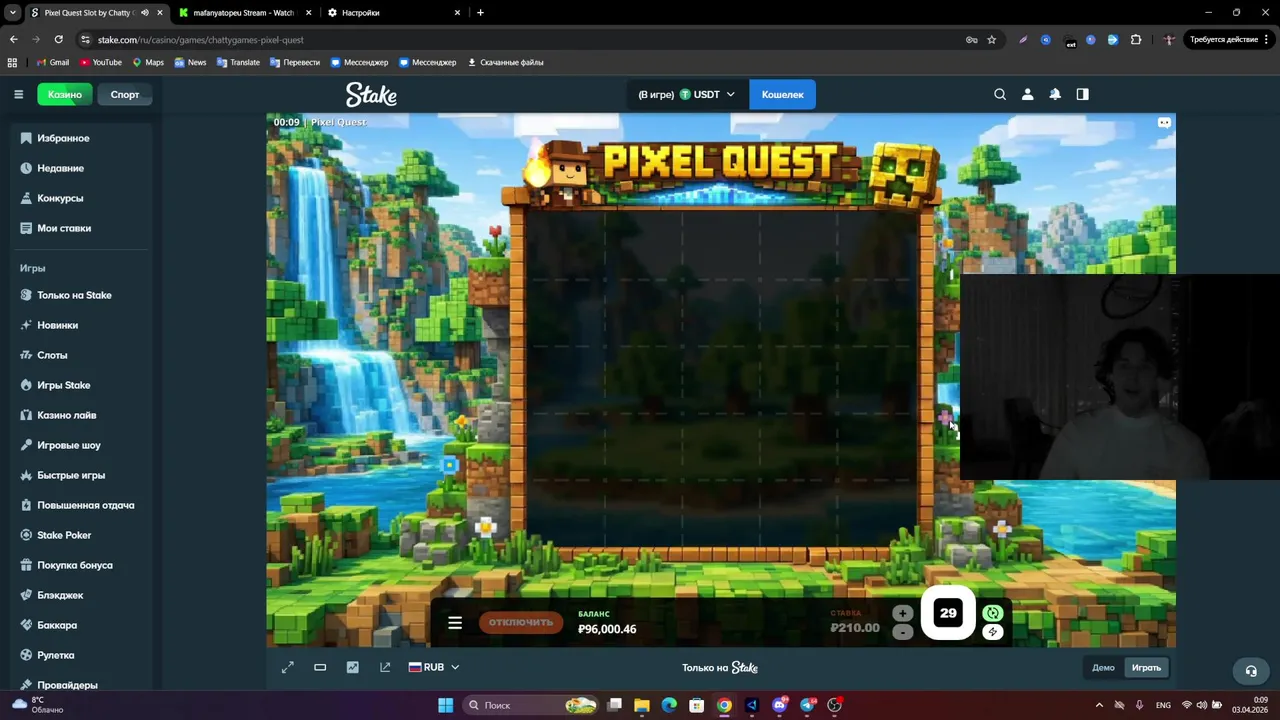
Task: Click the Stake logo
Action: 371,94
